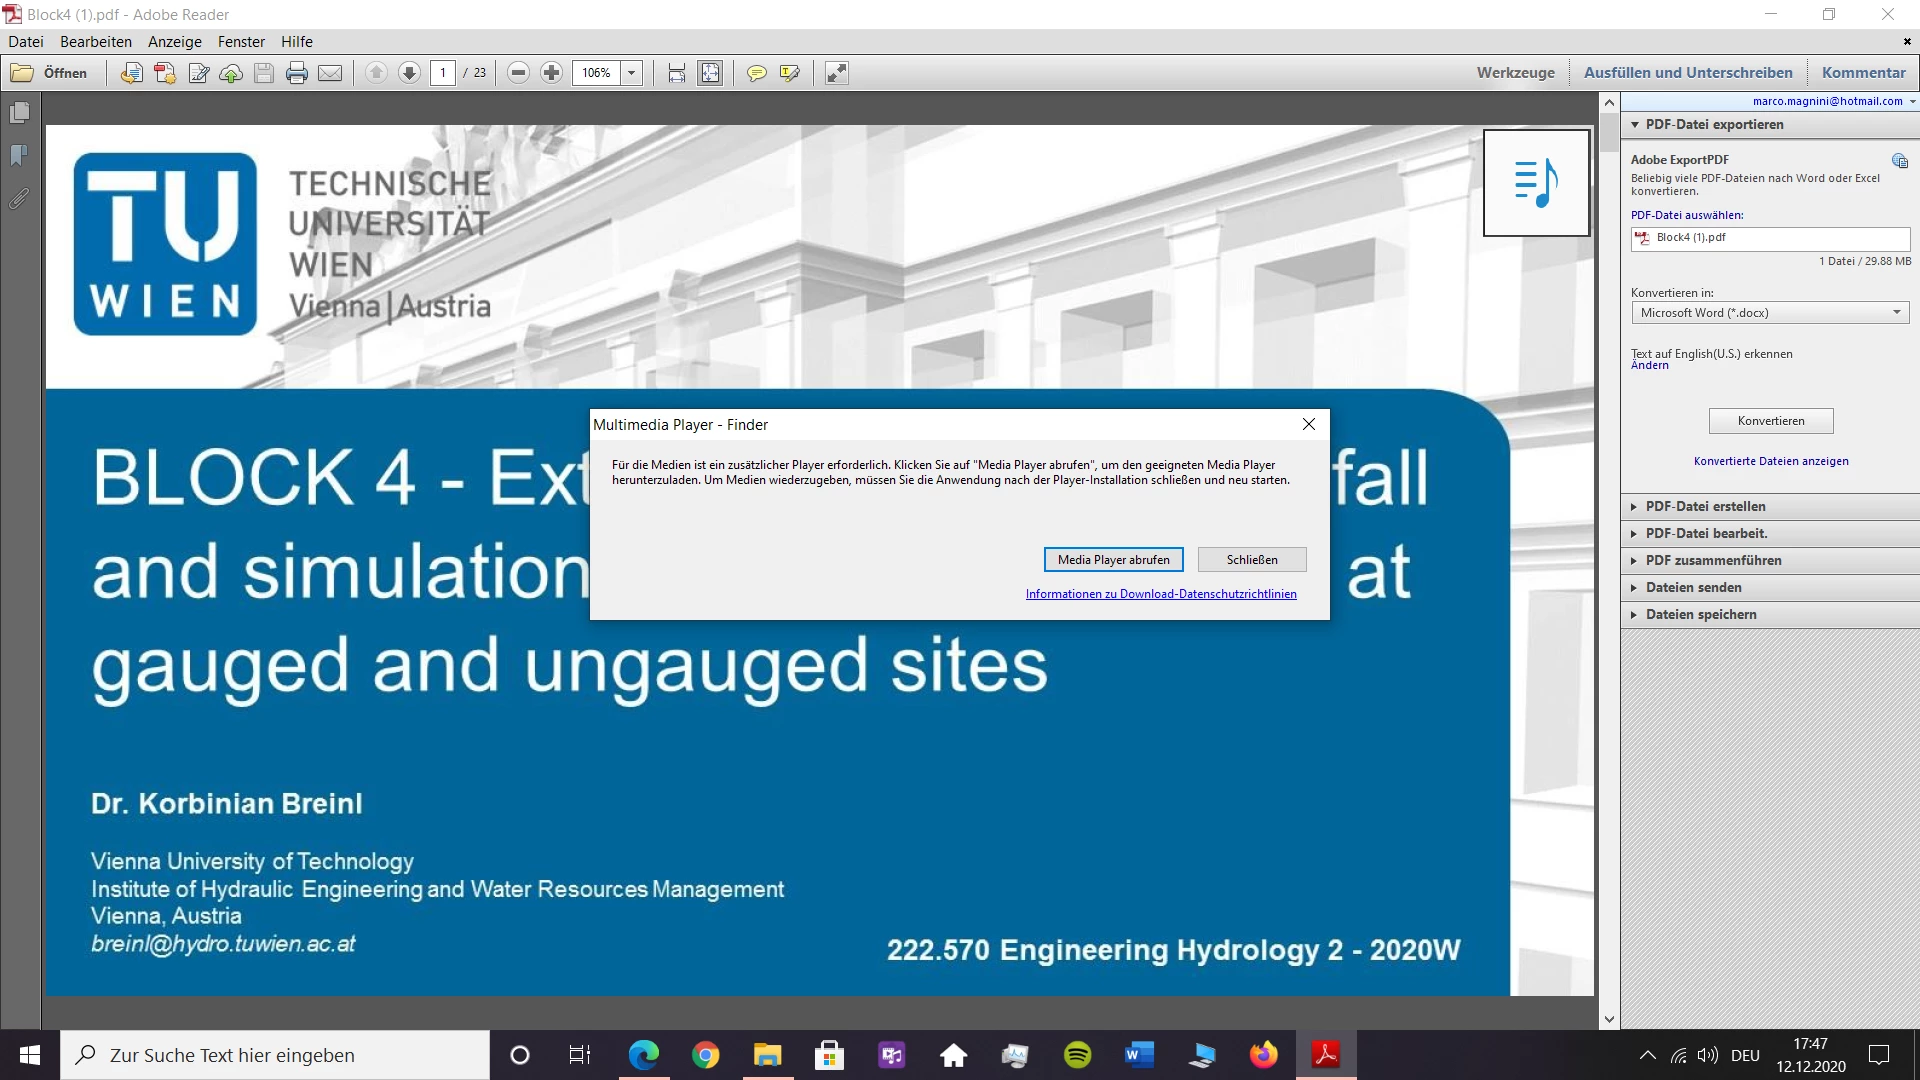1920x1080 pixels.
Task: Open the bookmarks panel icon
Action: 19,156
